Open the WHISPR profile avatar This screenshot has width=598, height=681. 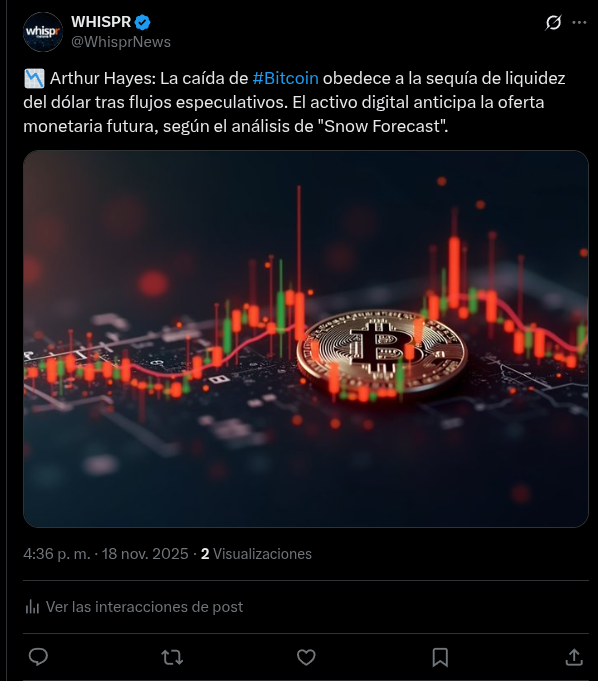click(x=43, y=32)
